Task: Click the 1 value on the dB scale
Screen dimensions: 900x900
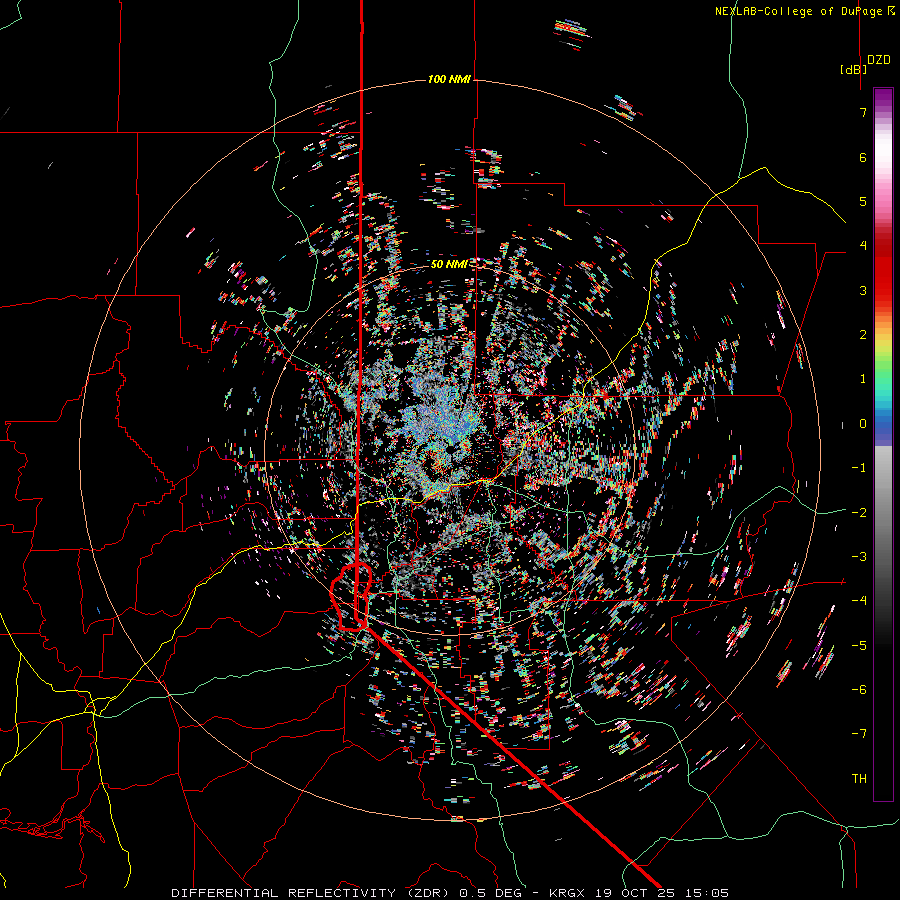Action: 863,379
